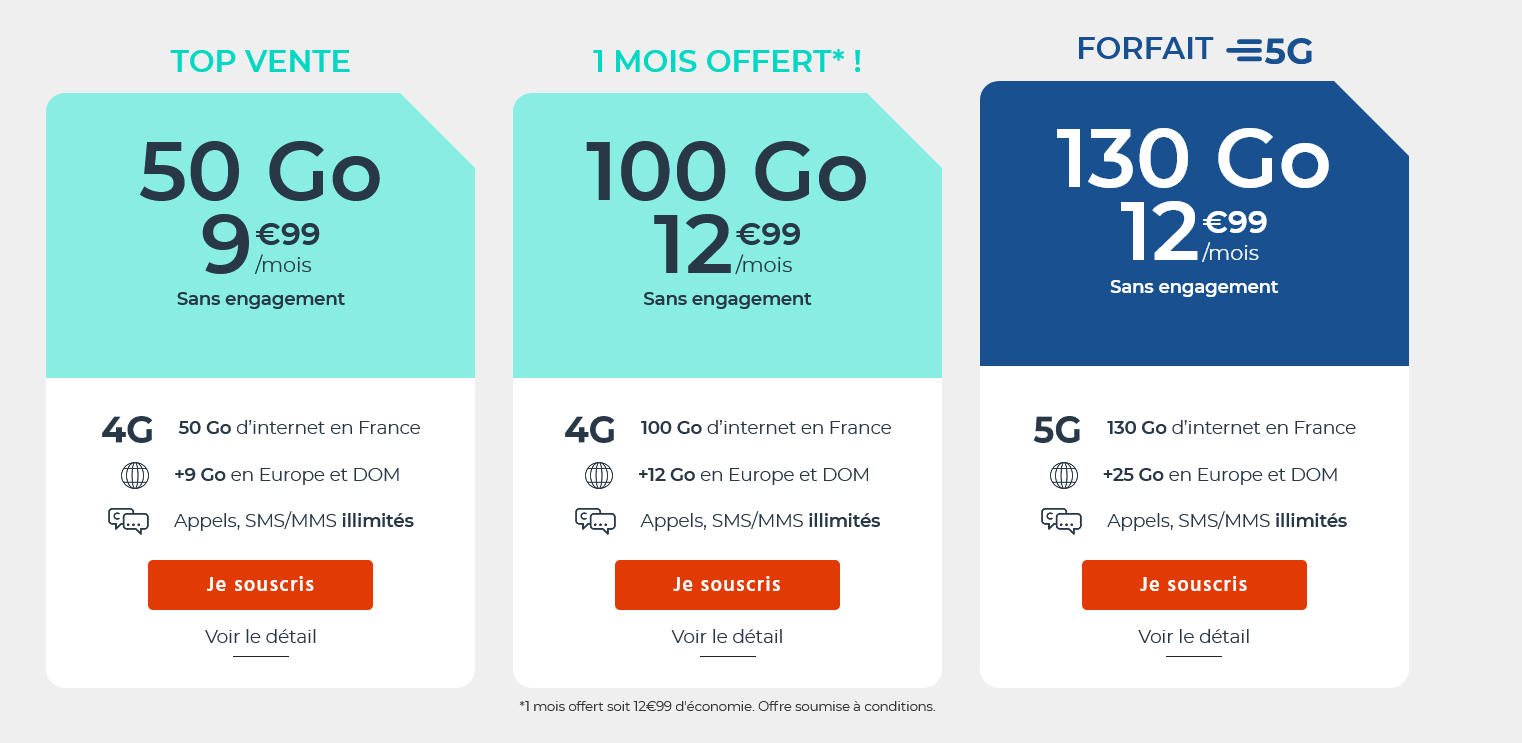Click the 4G badge on the 50 Go plan

click(x=127, y=428)
